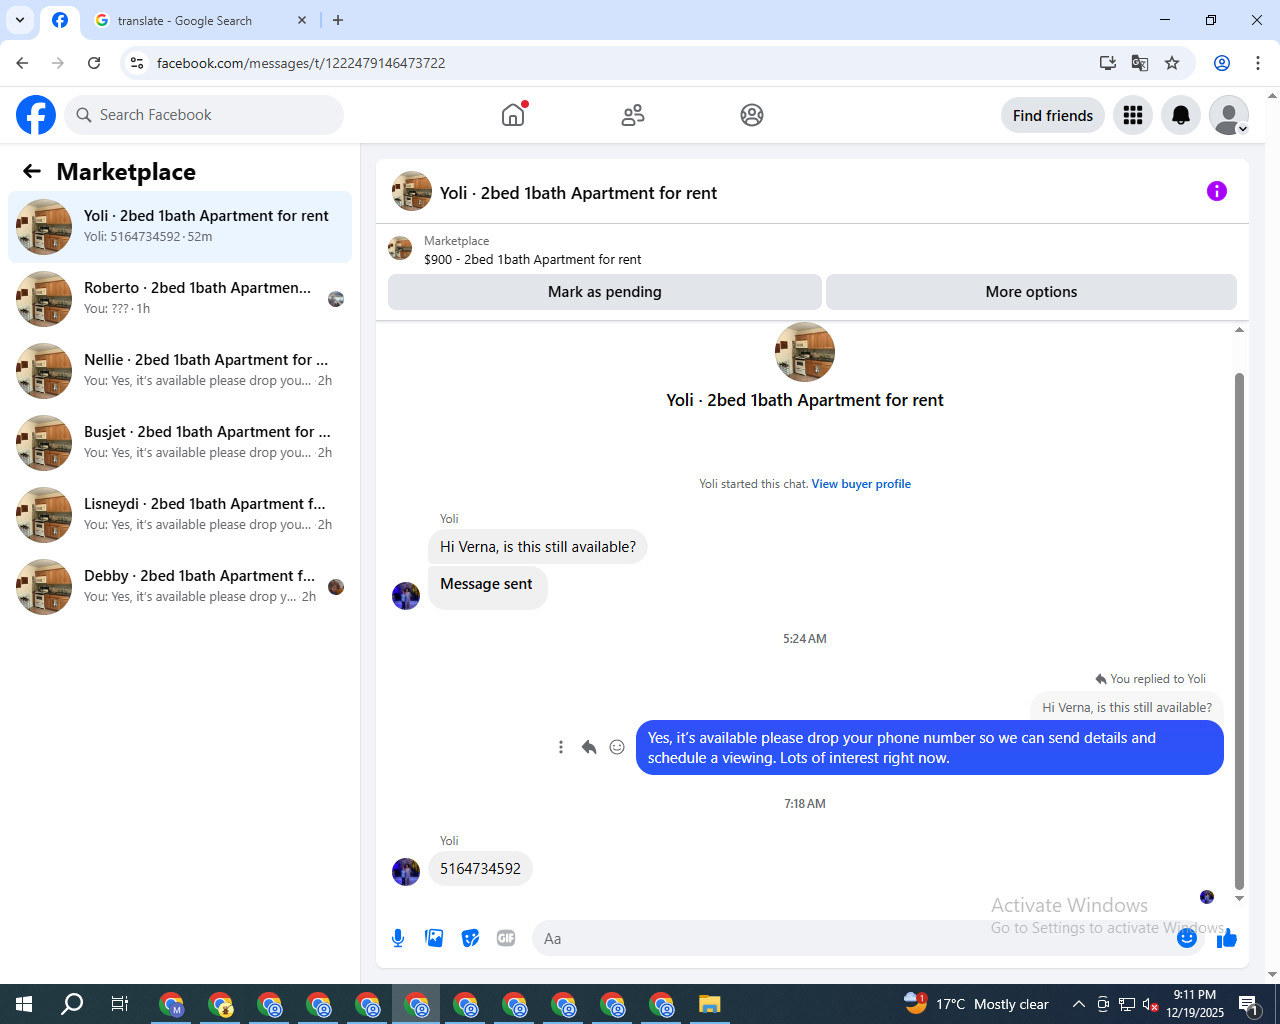
Task: Open Google Translate page icon
Action: [x=1140, y=63]
